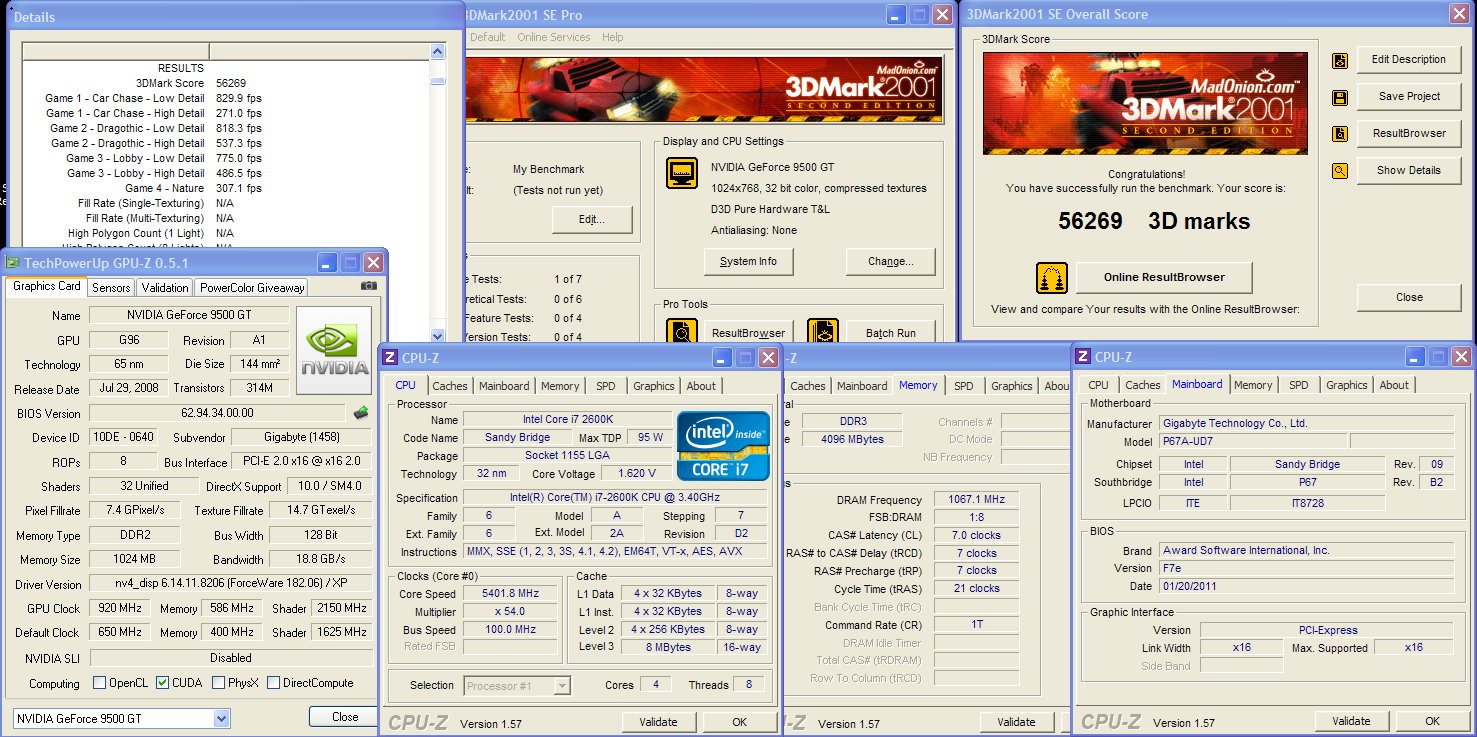Open Caches tab in CPU-Z CPU window
Viewport: 1477px width, 737px height.
(450, 386)
